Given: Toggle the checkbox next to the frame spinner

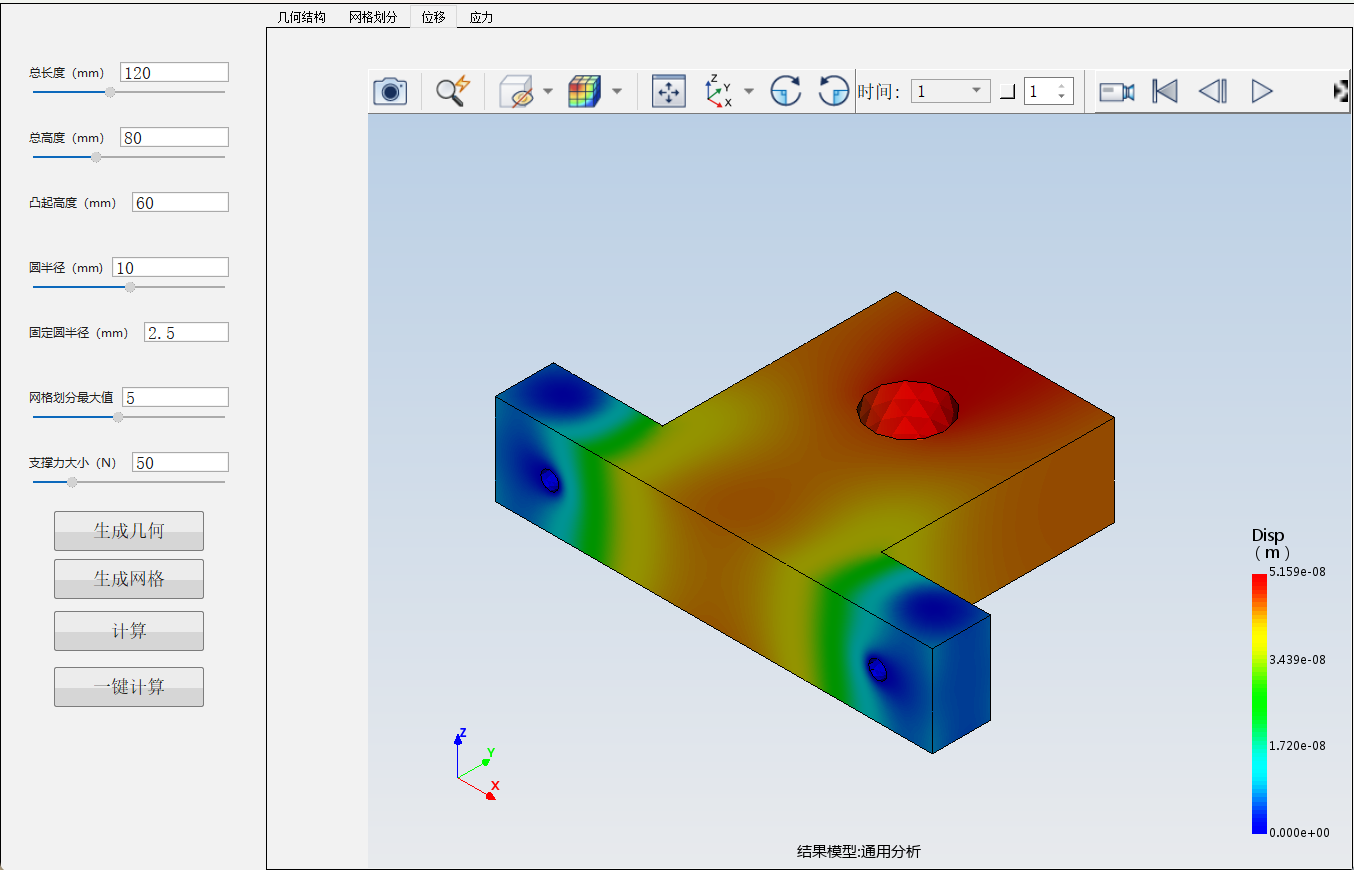Looking at the screenshot, I should (x=1007, y=92).
